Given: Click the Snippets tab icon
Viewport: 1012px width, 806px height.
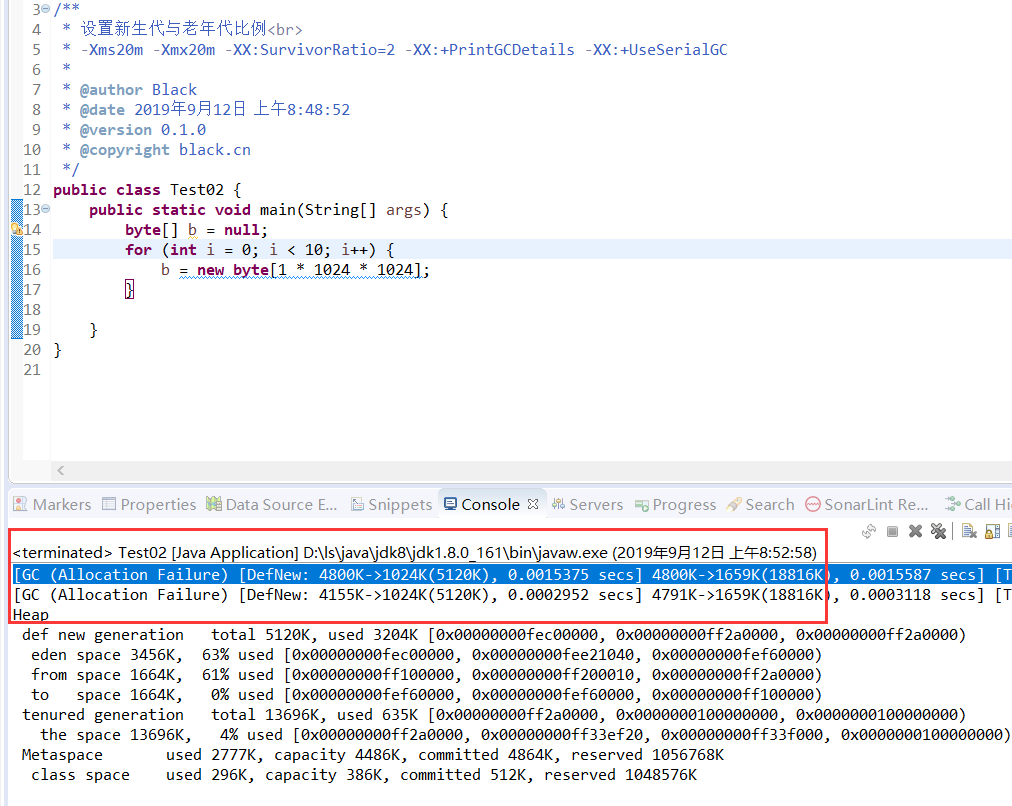Looking at the screenshot, I should (358, 504).
